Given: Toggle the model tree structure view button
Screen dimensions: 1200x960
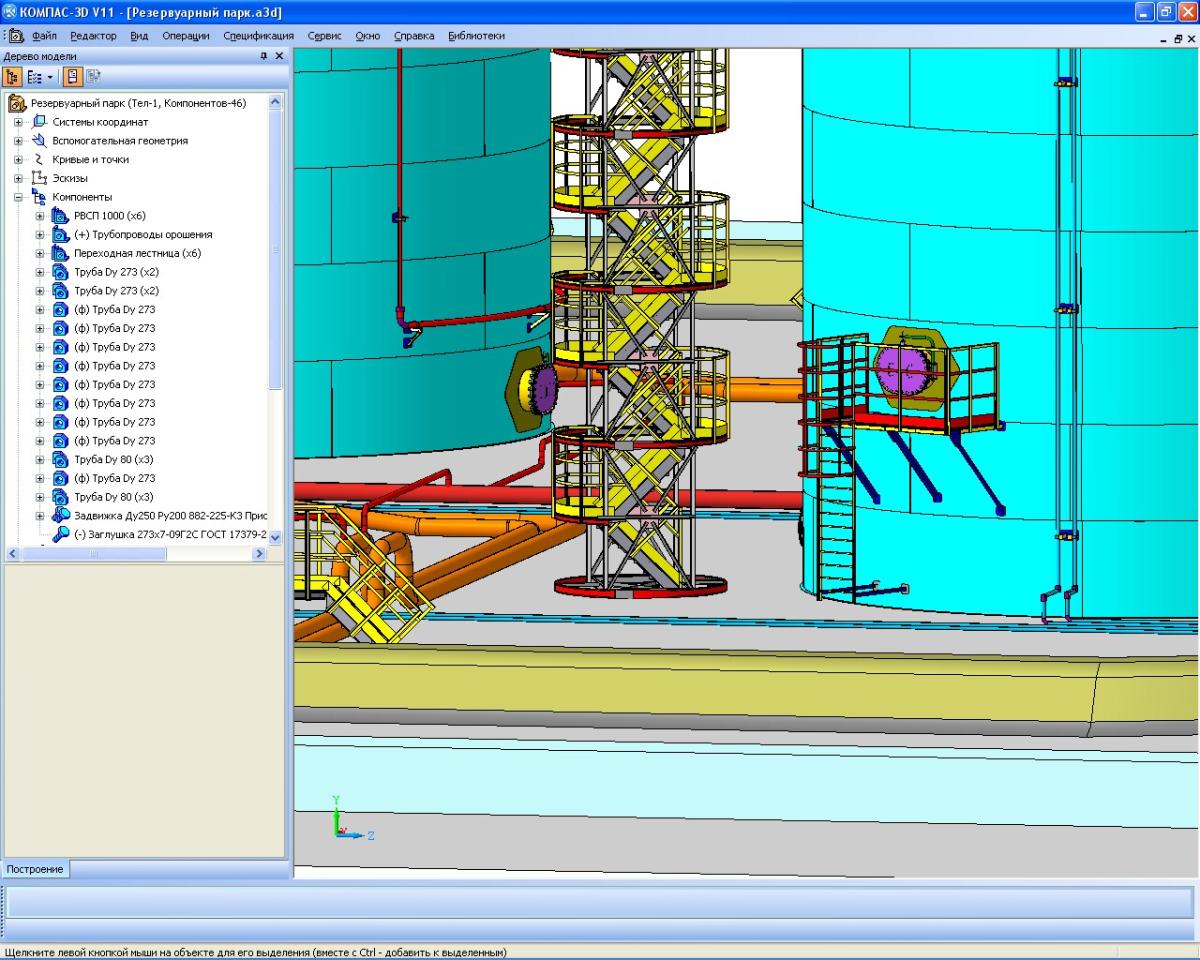Looking at the screenshot, I should coord(13,76).
